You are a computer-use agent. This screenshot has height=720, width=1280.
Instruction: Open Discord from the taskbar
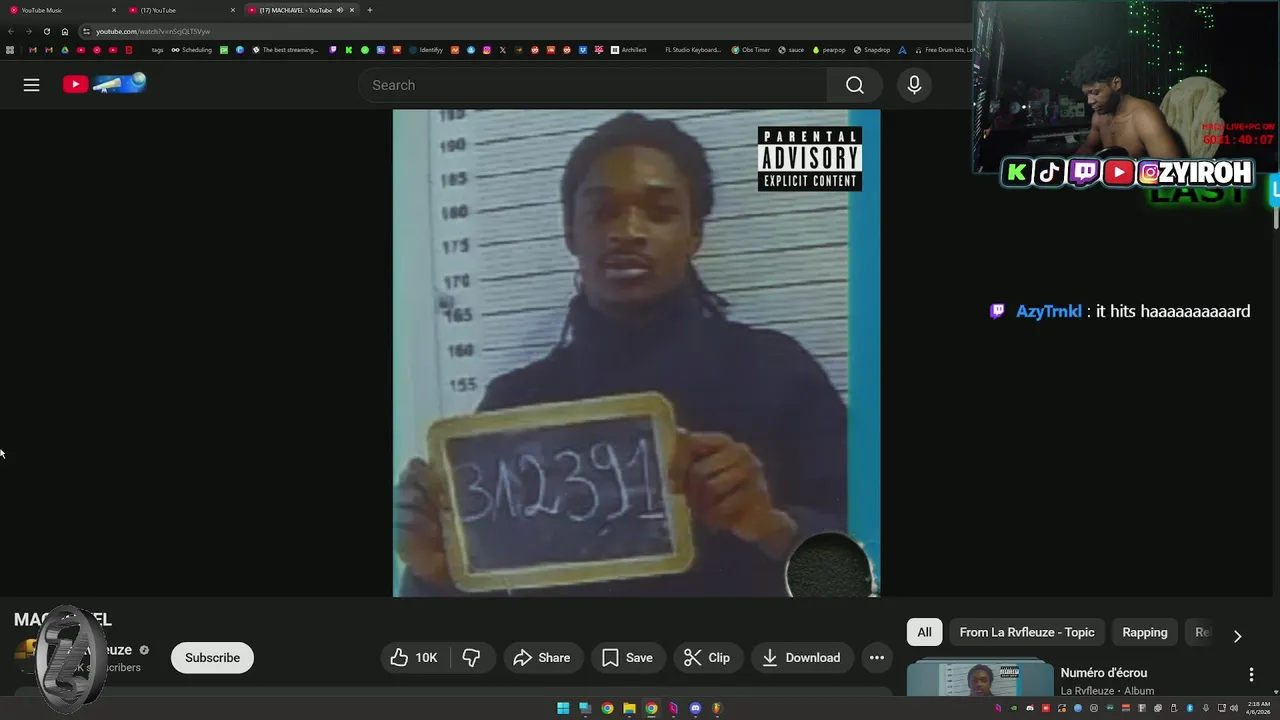(695, 709)
